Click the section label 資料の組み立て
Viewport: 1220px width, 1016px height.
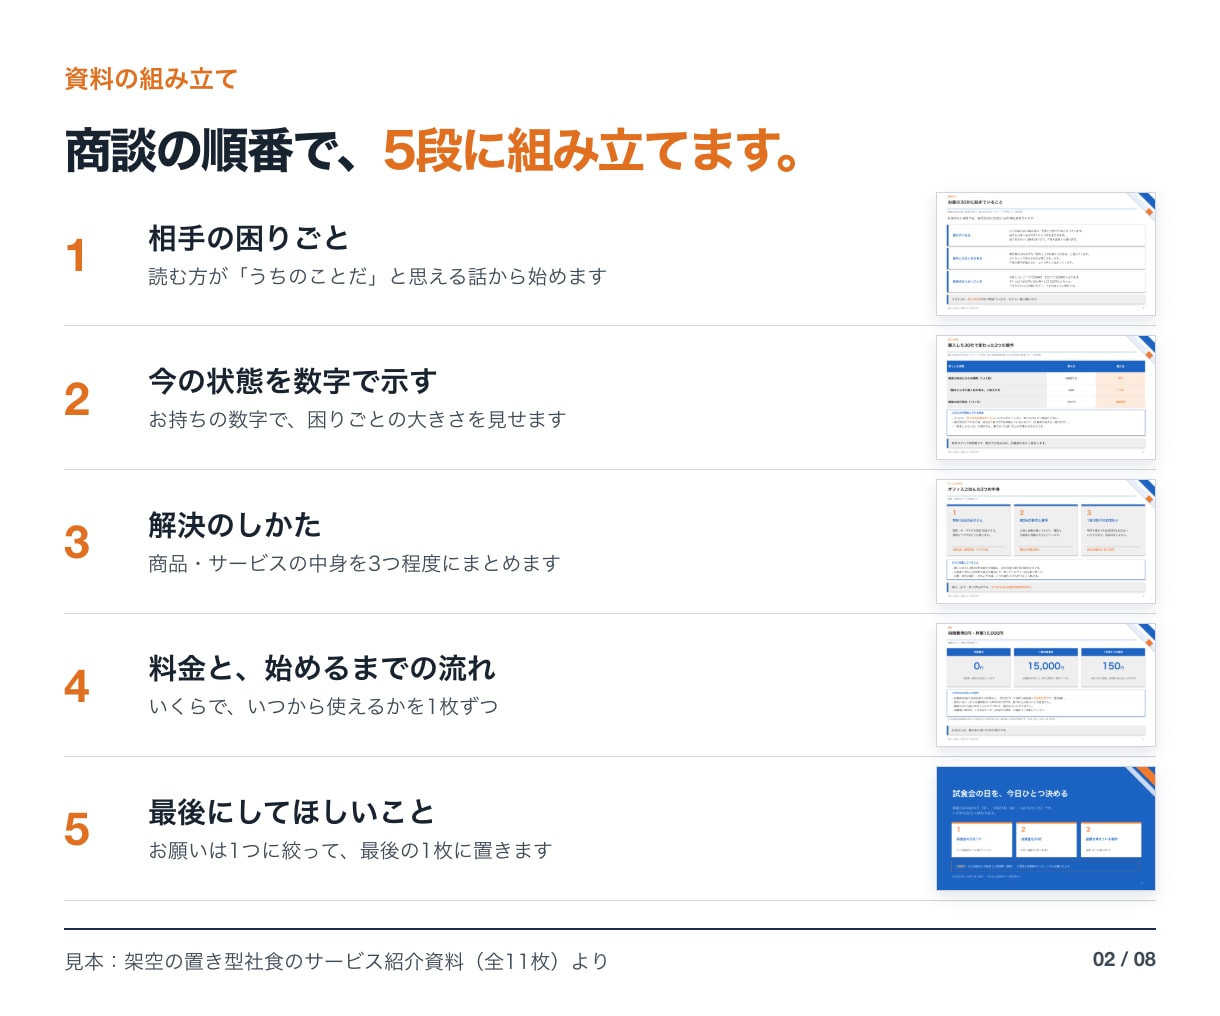(x=151, y=79)
